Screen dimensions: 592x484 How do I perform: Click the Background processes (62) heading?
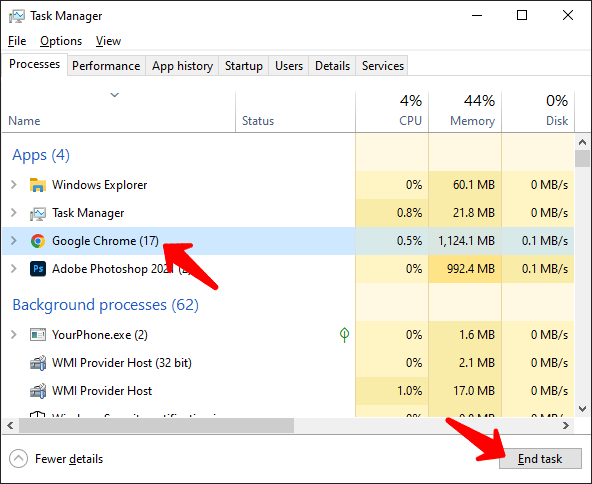pyautogui.click(x=105, y=305)
